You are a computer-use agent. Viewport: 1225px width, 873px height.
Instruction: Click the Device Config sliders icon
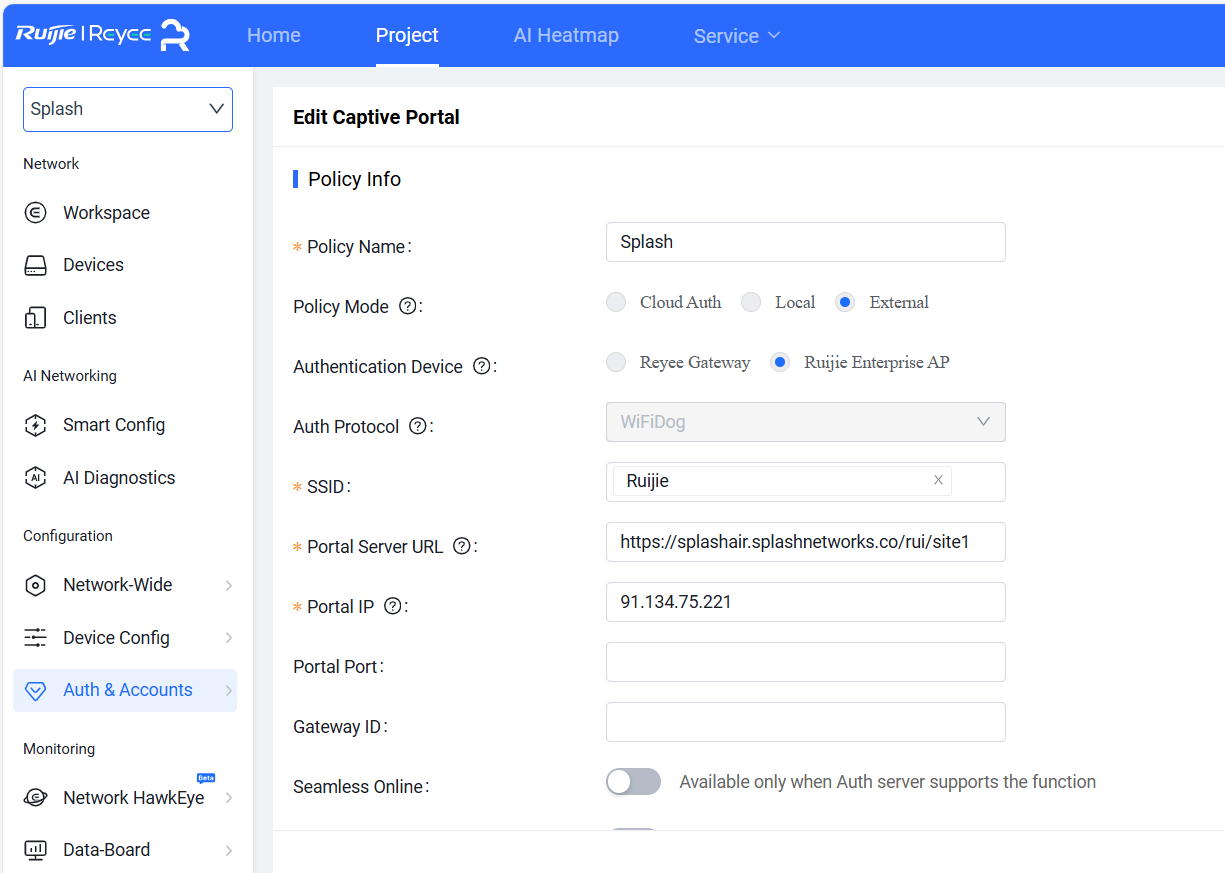click(x=35, y=638)
